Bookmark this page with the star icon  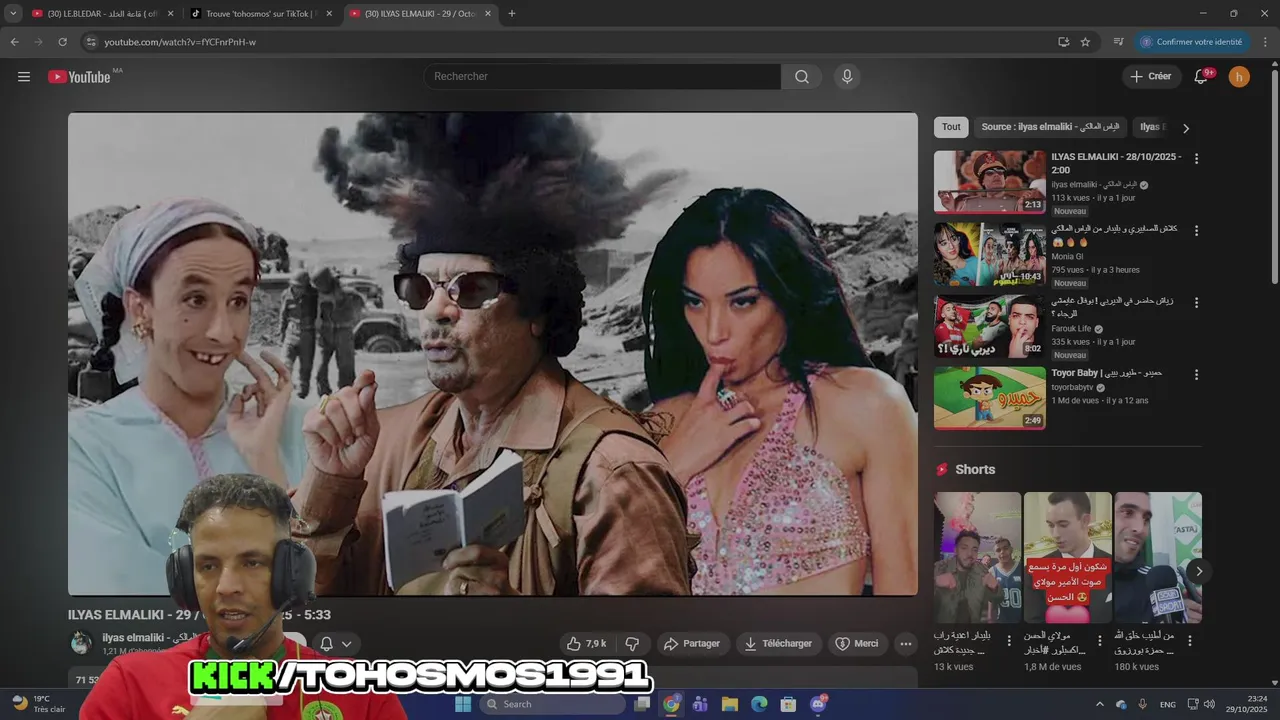[1085, 42]
